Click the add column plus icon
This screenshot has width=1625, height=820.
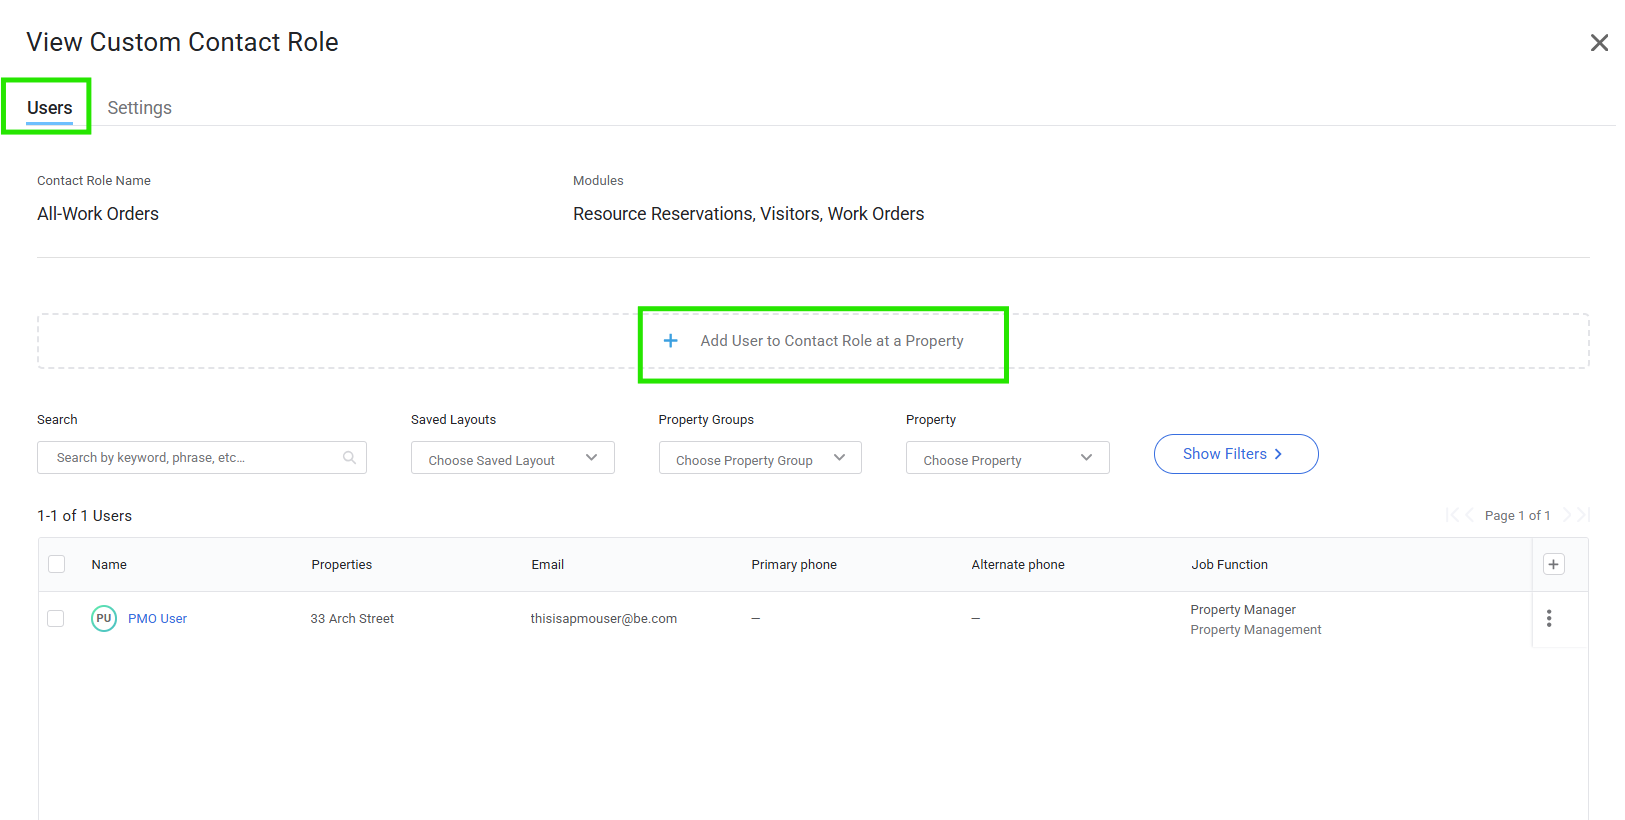[1553, 564]
